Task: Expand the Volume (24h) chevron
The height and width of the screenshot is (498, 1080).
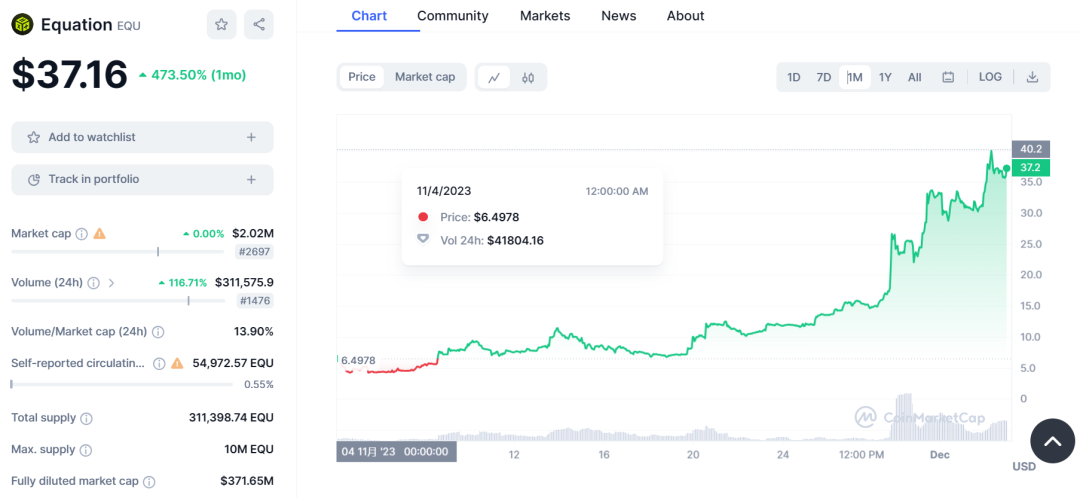Action: pos(111,283)
